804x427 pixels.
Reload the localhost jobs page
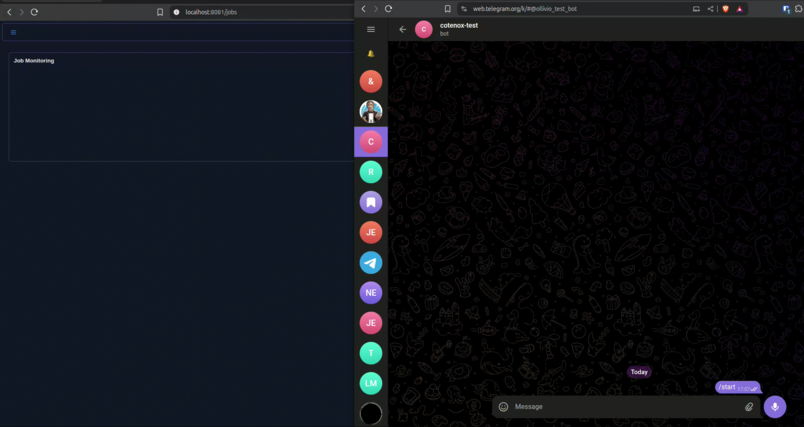(34, 12)
